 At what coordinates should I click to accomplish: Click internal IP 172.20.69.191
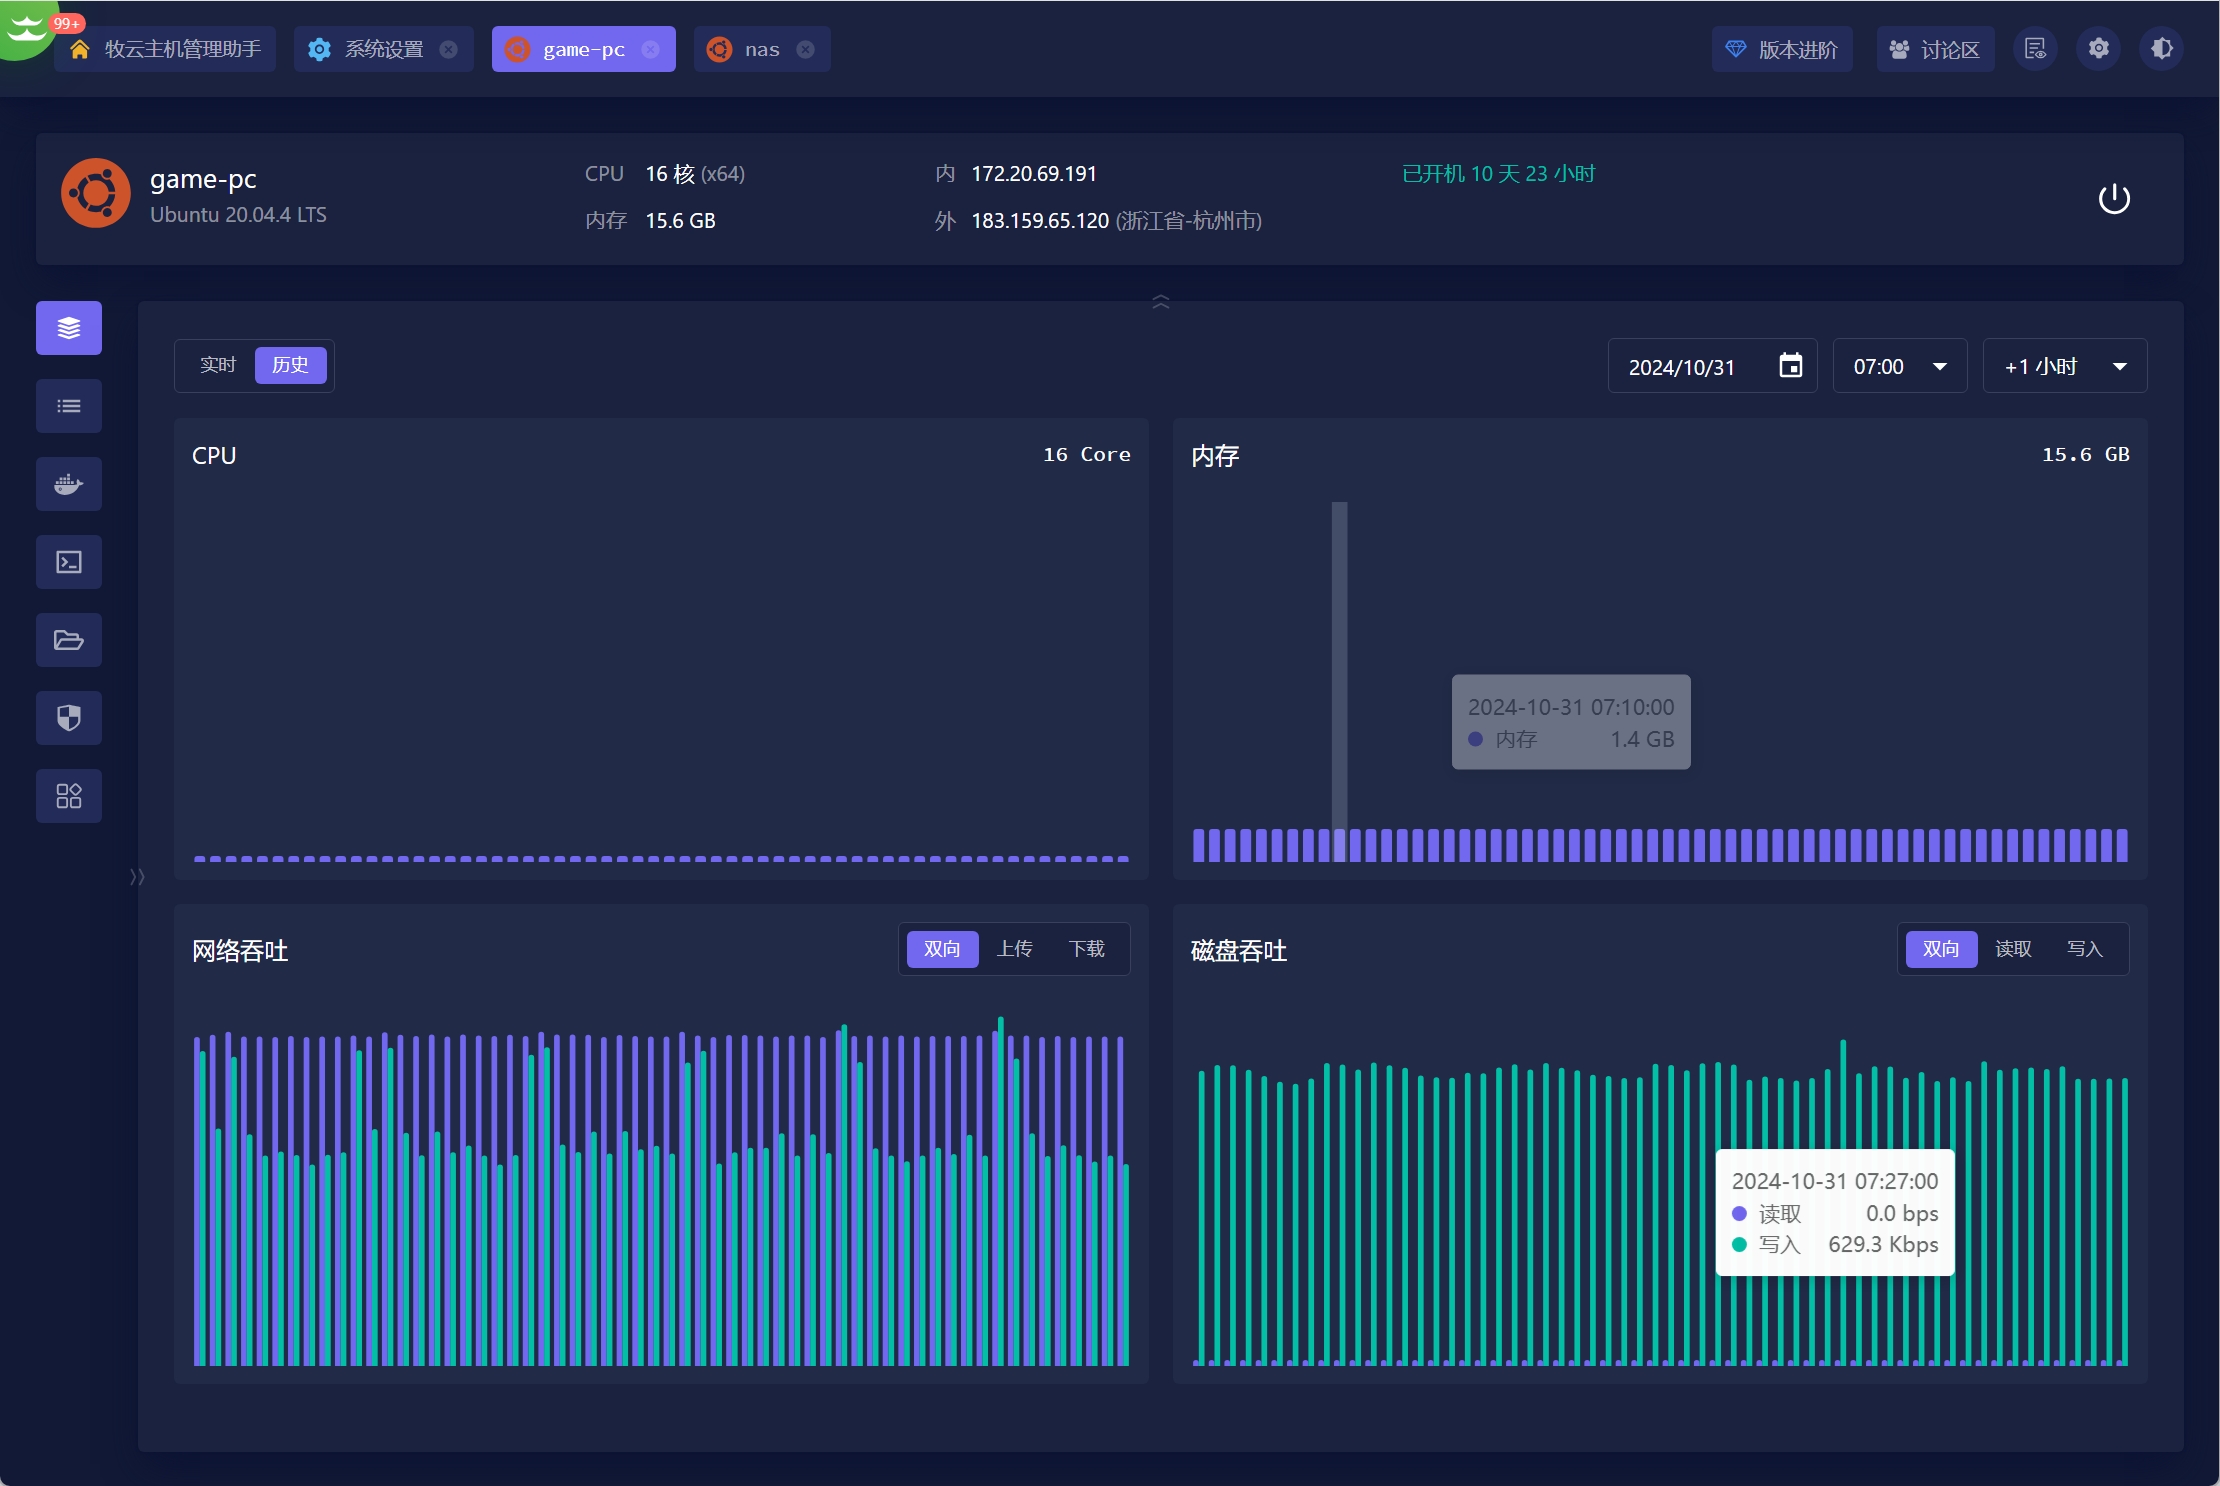click(x=1034, y=174)
